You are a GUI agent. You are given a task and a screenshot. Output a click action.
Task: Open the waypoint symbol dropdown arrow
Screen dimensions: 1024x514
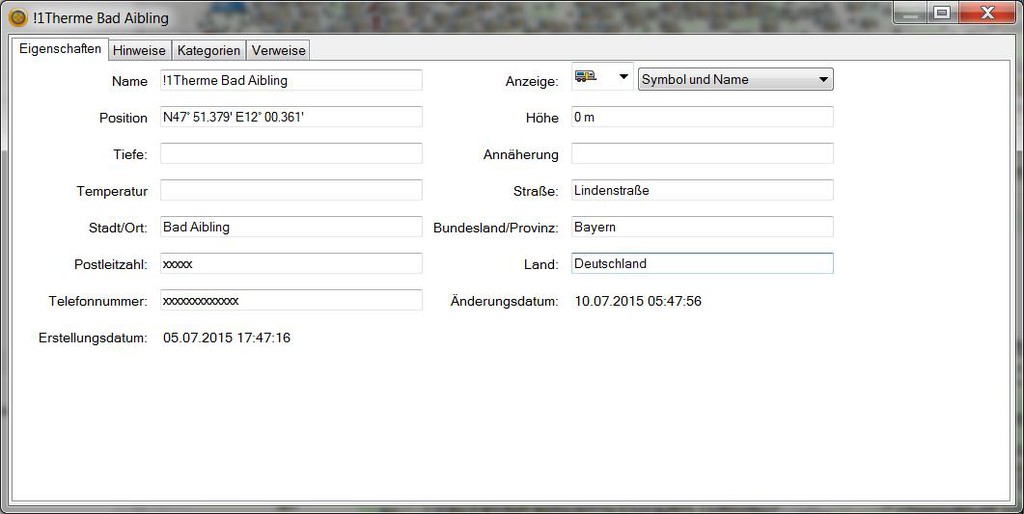(623, 78)
